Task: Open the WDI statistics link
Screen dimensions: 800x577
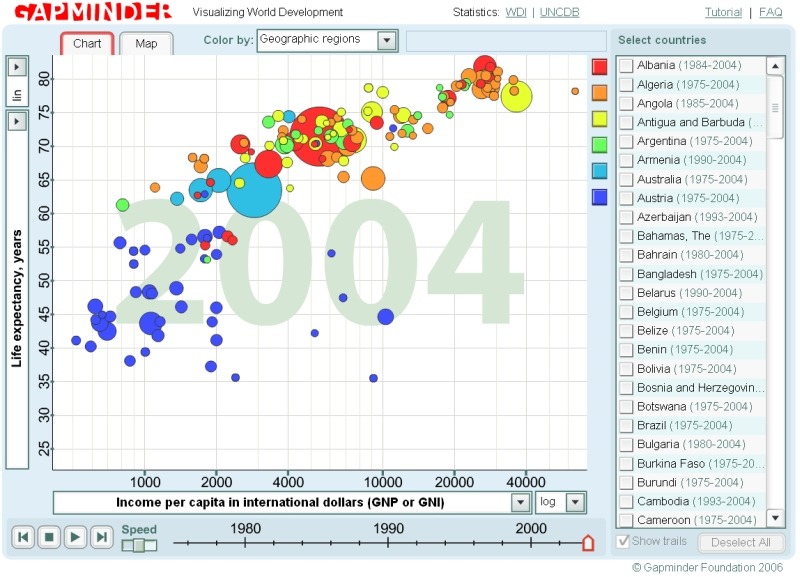Action: coord(516,12)
